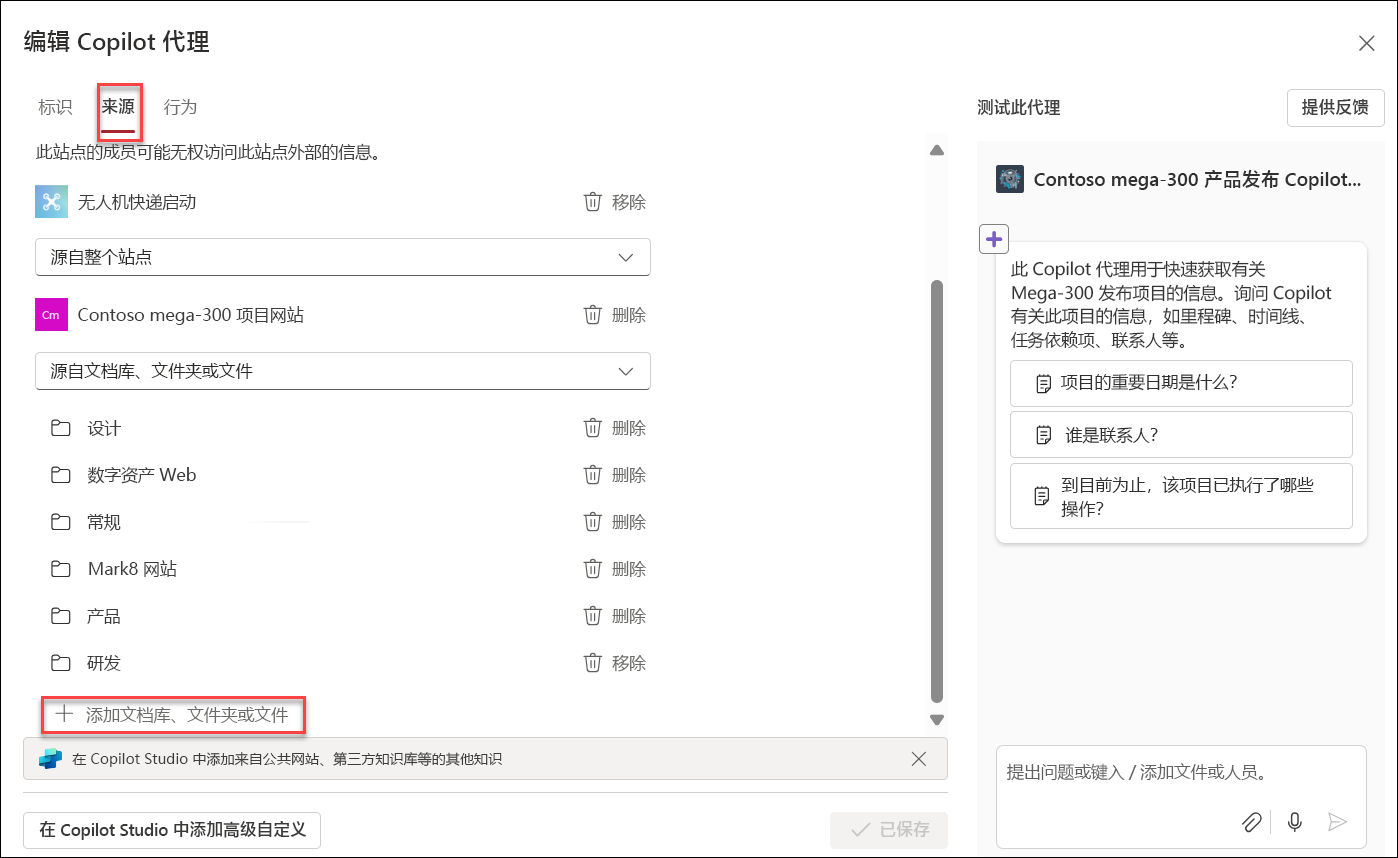Image resolution: width=1398 pixels, height=858 pixels.
Task: Click the Contoso mega-300 项目网站 site name
Action: tap(190, 315)
